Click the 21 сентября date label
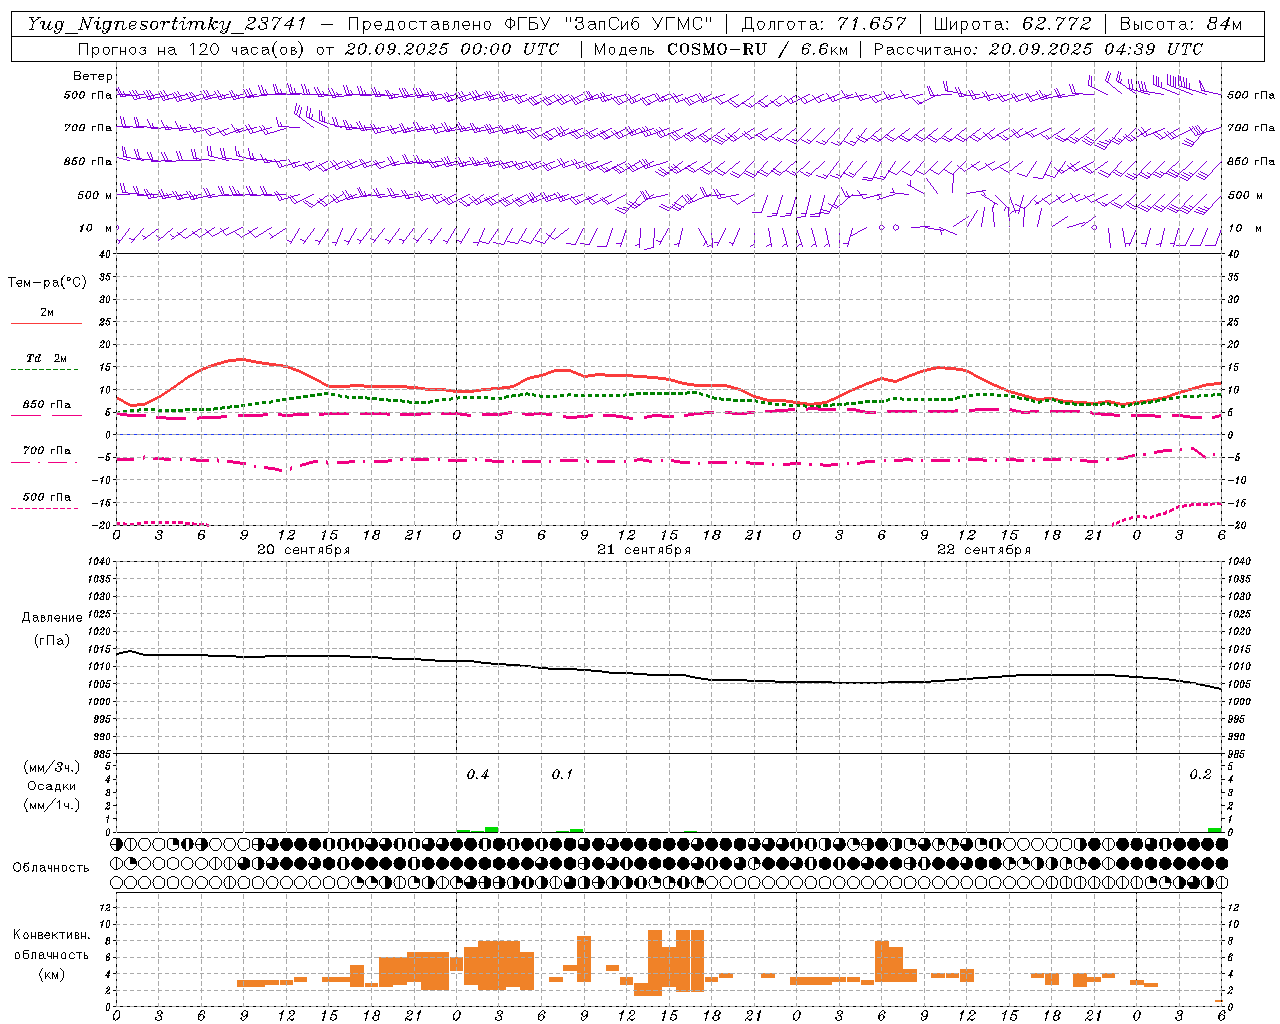1280x1024 pixels. click(x=644, y=550)
